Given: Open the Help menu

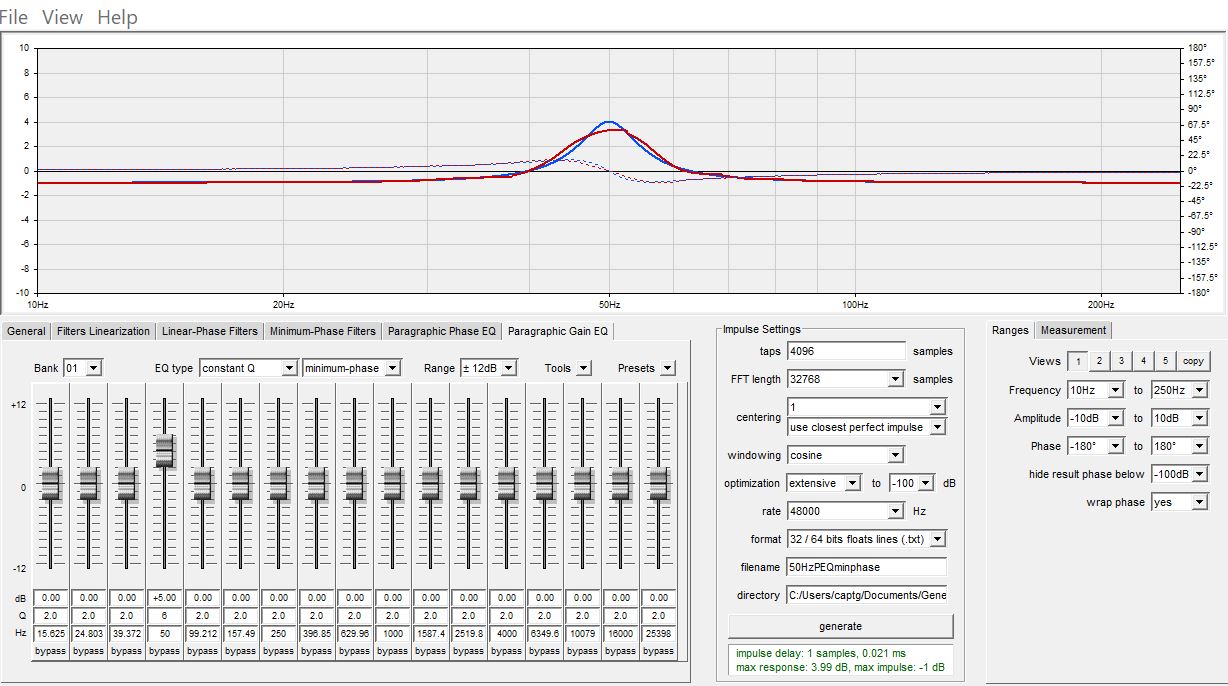Looking at the screenshot, I should pos(117,17).
